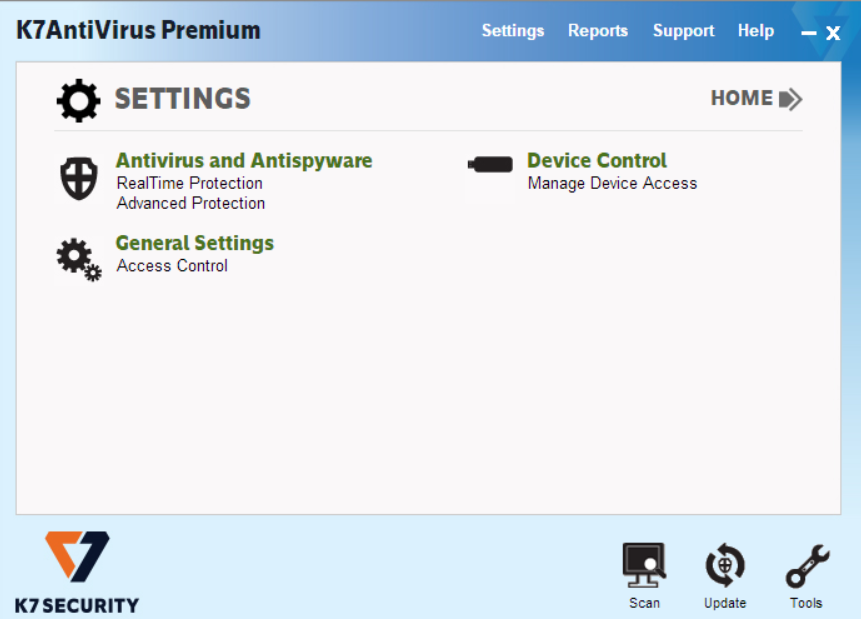Open the Scan tool
Screen dimensions: 861x619
click(643, 565)
